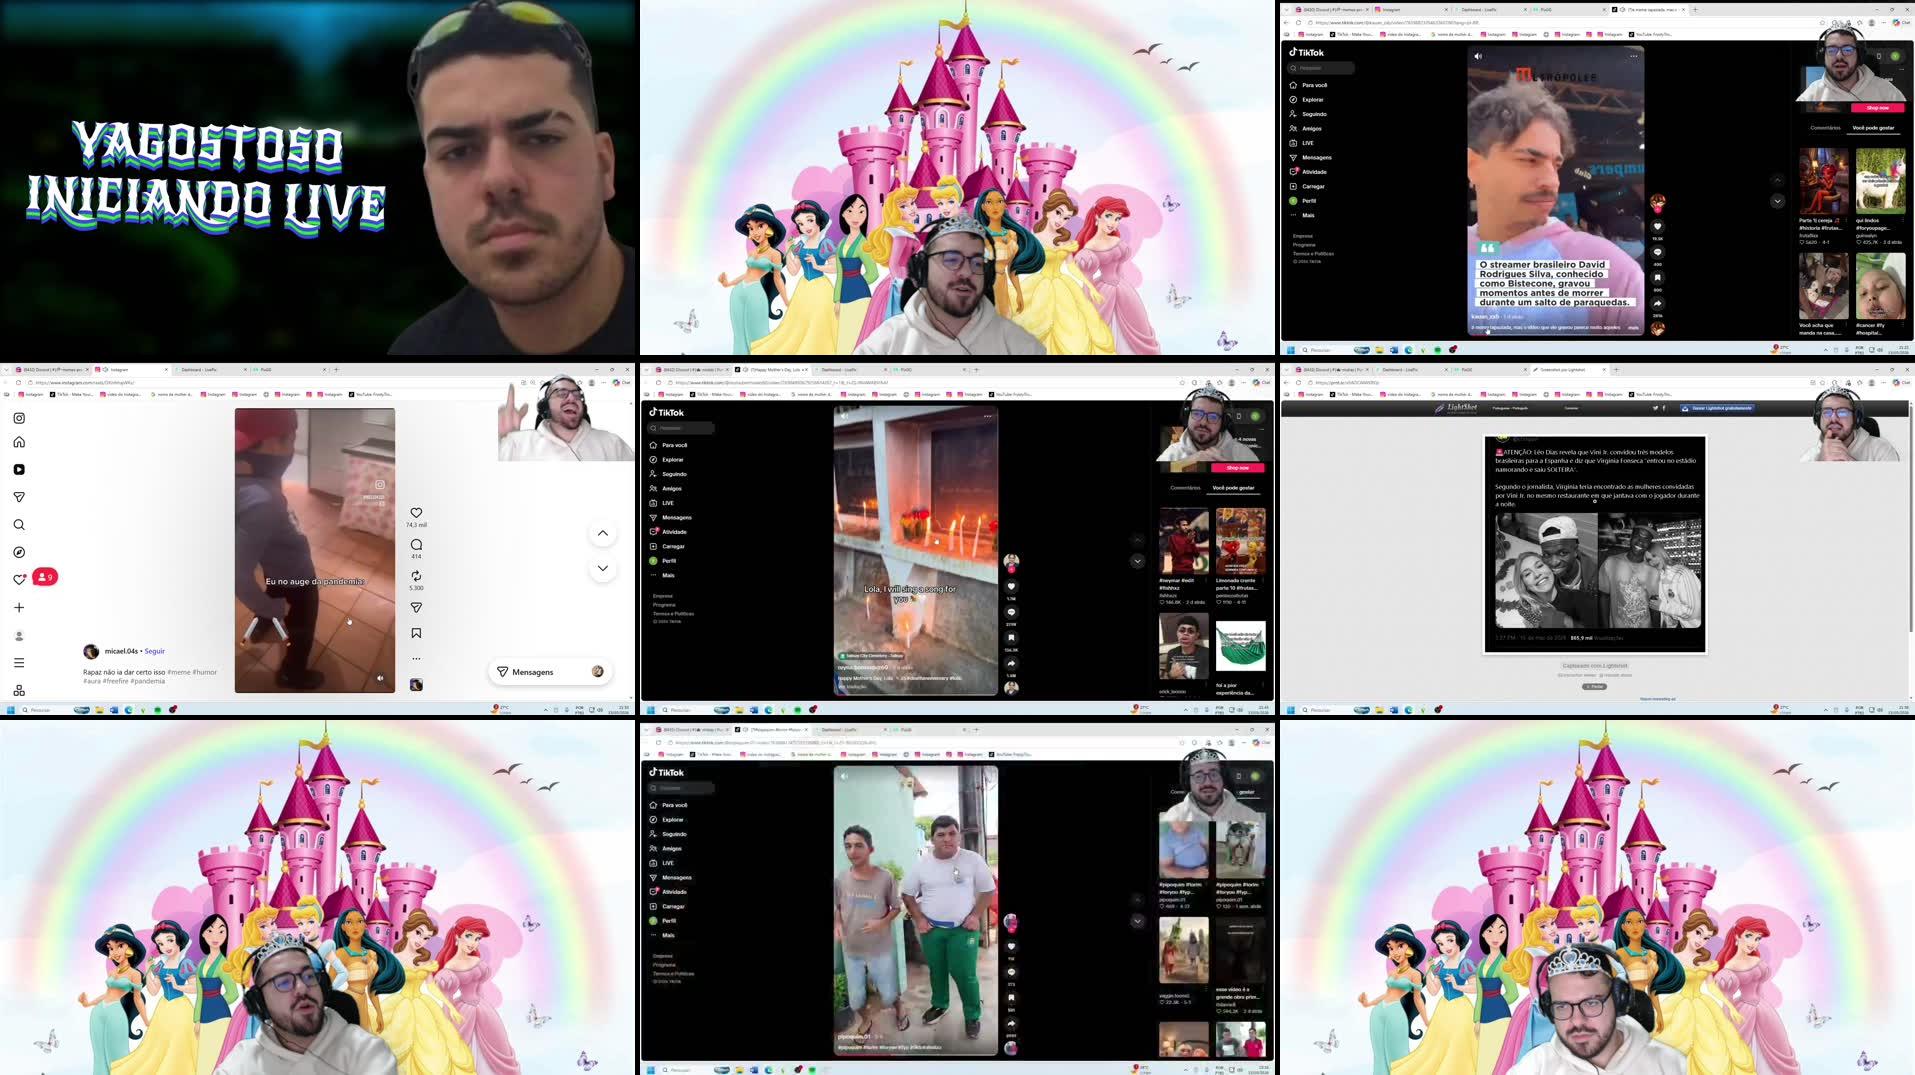Click the audio thumbnail below the reel actions
This screenshot has width=1915, height=1075.
(416, 685)
